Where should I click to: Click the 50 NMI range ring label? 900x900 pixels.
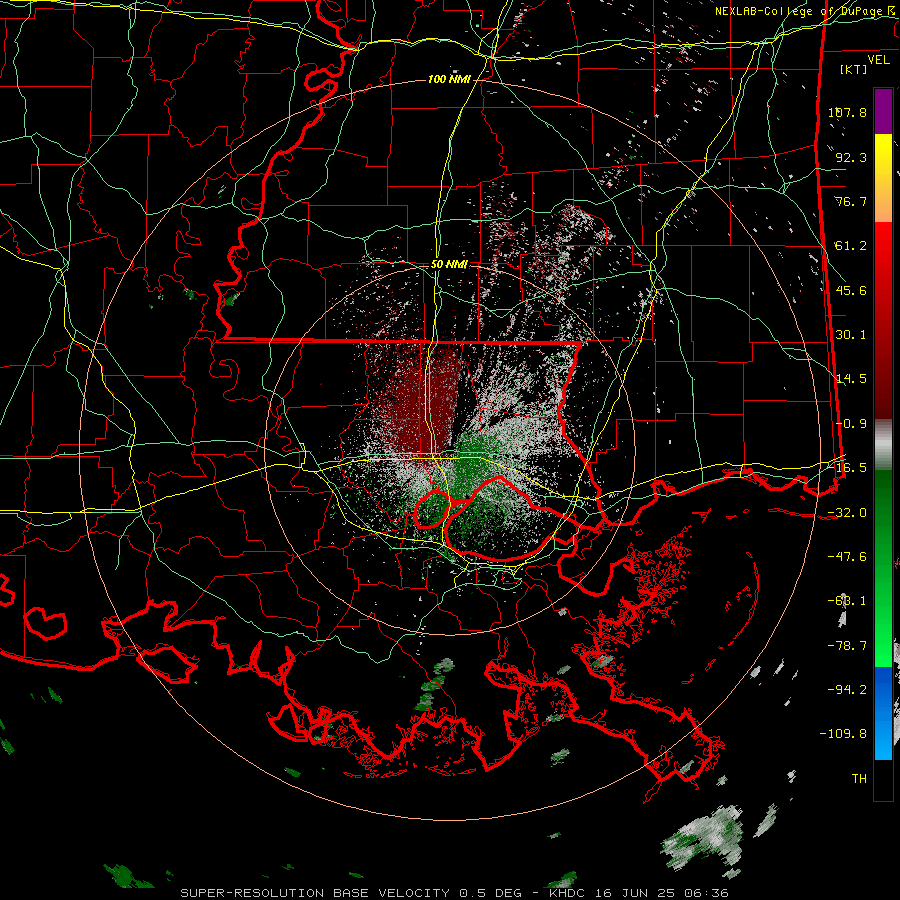(449, 265)
